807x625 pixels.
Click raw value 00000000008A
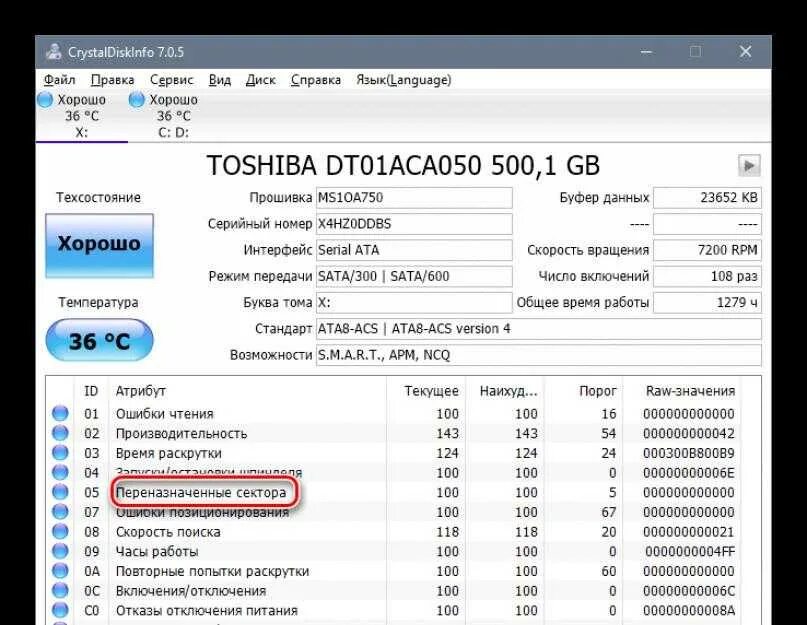(689, 610)
